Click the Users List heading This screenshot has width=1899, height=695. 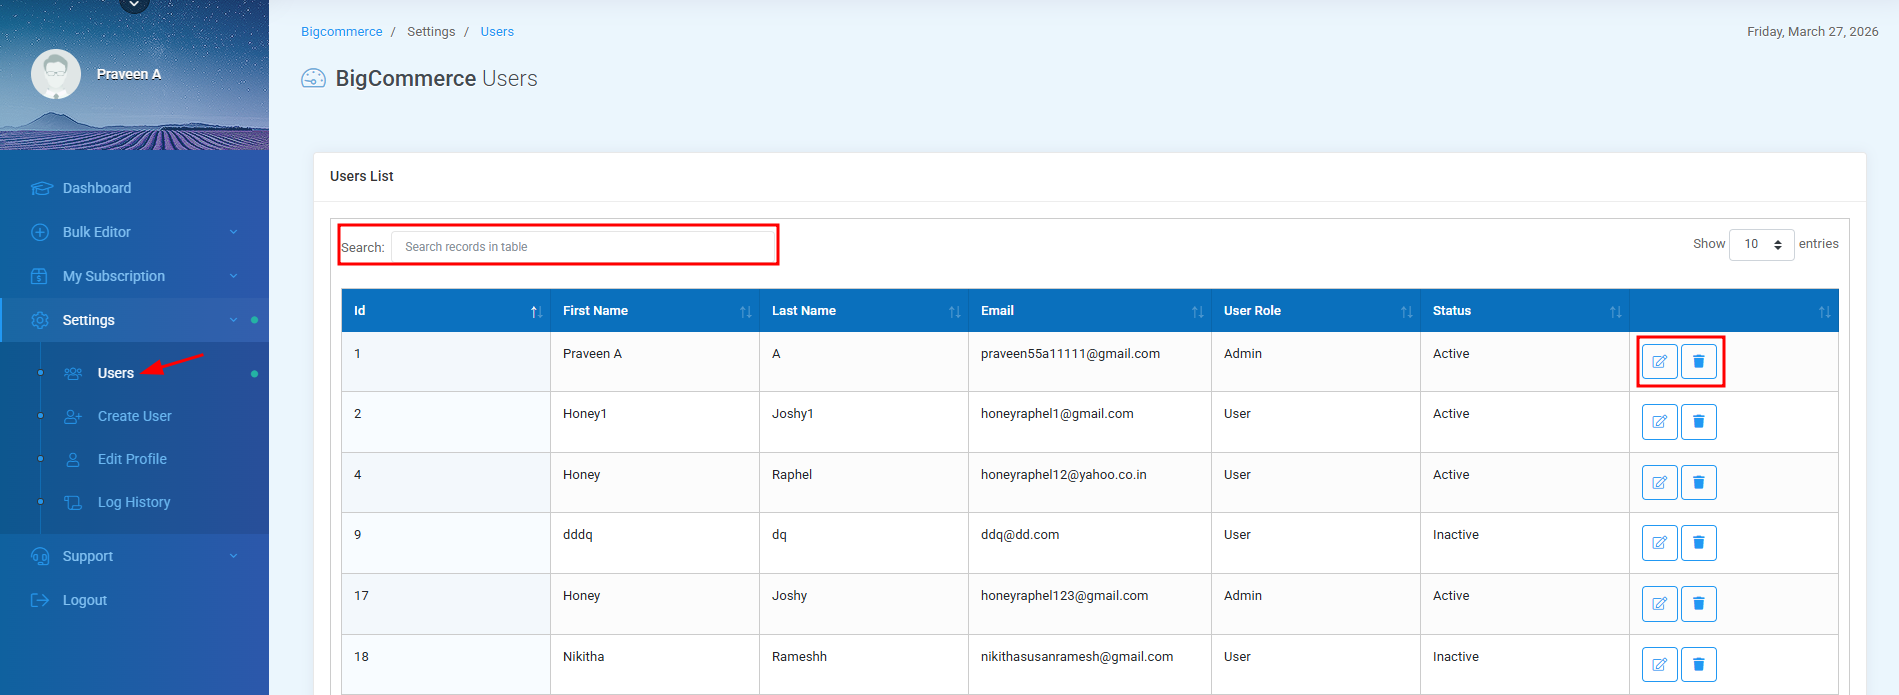(361, 176)
